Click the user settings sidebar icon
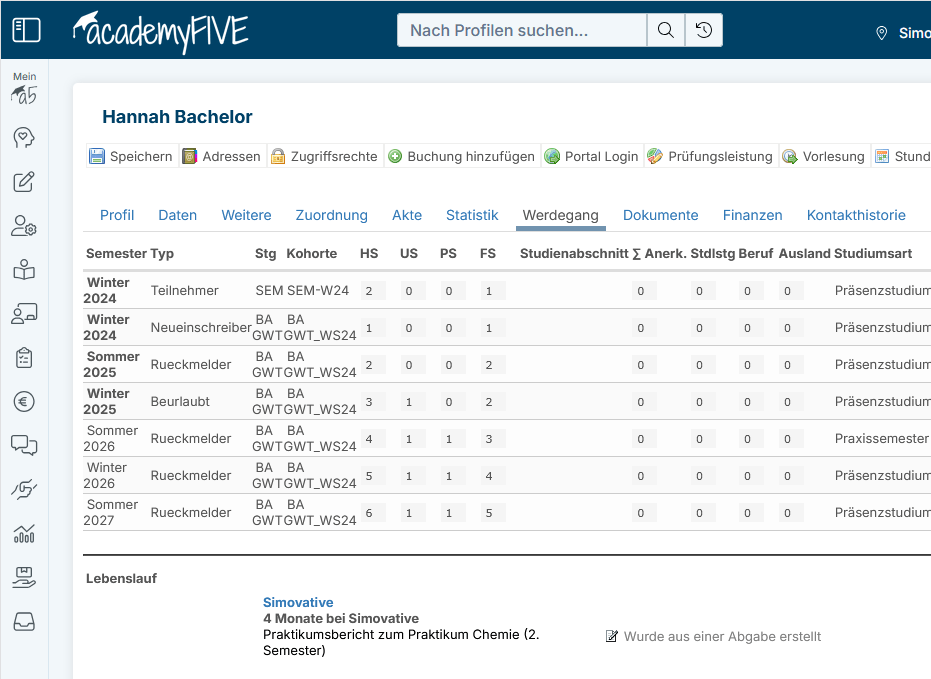This screenshot has height=679, width=931. [24, 226]
